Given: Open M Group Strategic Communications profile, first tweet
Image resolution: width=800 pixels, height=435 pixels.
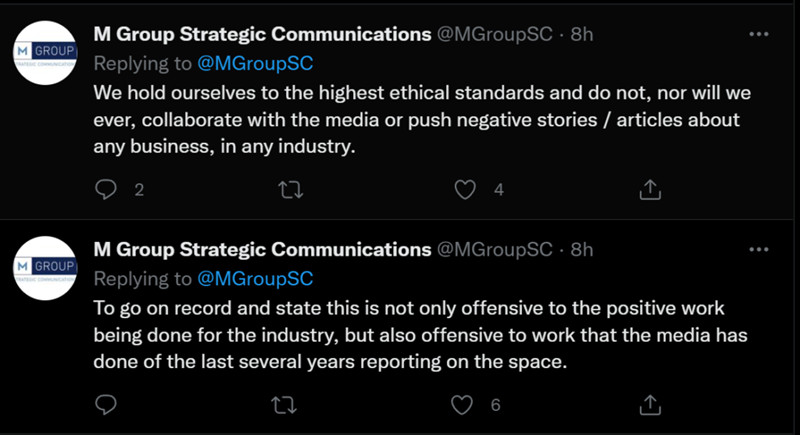Looking at the screenshot, I should (x=262, y=34).
